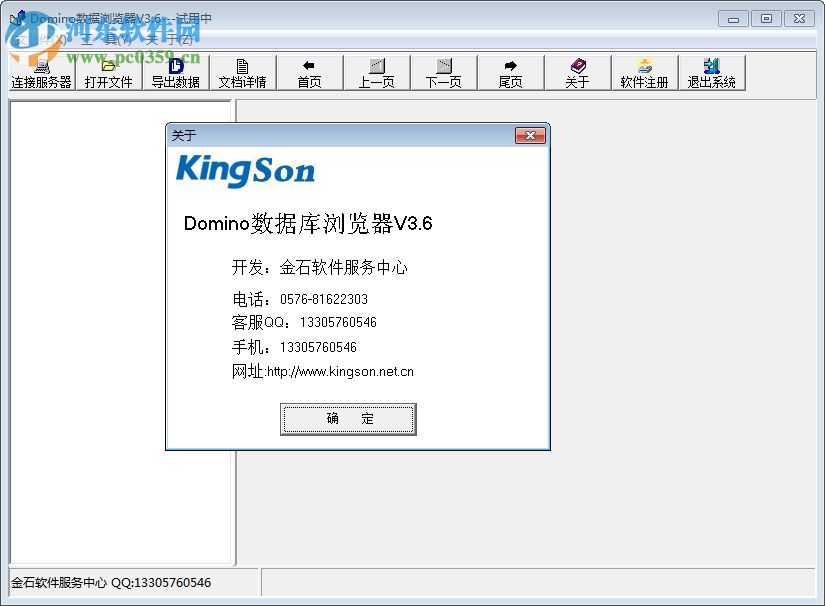Open the 关于 (About) book icon
The width and height of the screenshot is (825, 606).
(578, 73)
